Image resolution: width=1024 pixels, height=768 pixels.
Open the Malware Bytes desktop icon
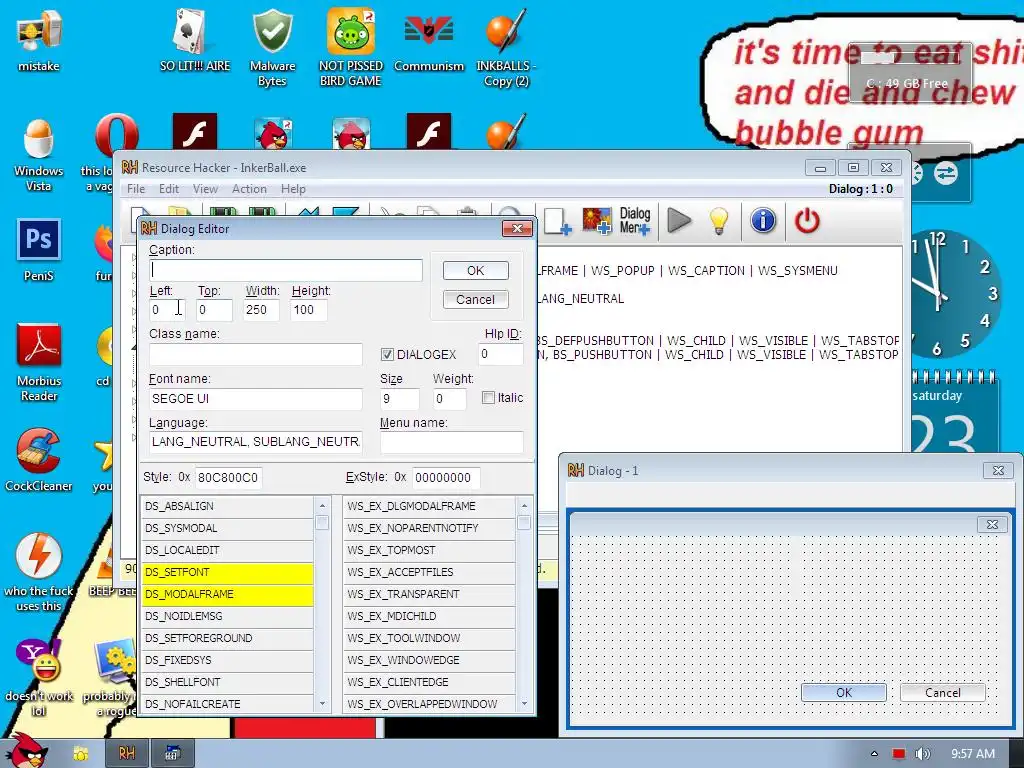(272, 47)
